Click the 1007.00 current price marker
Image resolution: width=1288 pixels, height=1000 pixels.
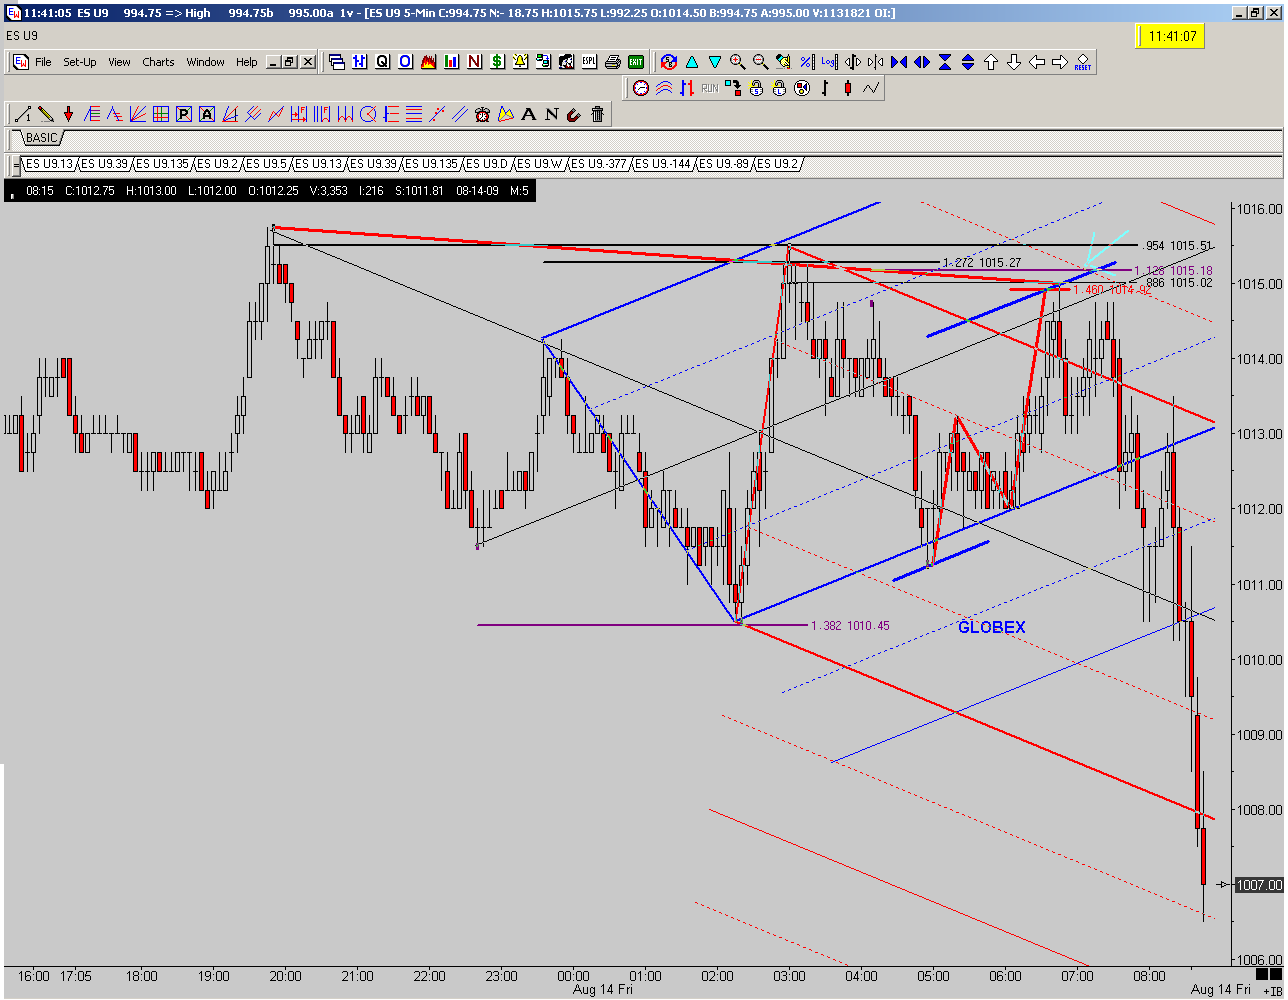click(1259, 885)
